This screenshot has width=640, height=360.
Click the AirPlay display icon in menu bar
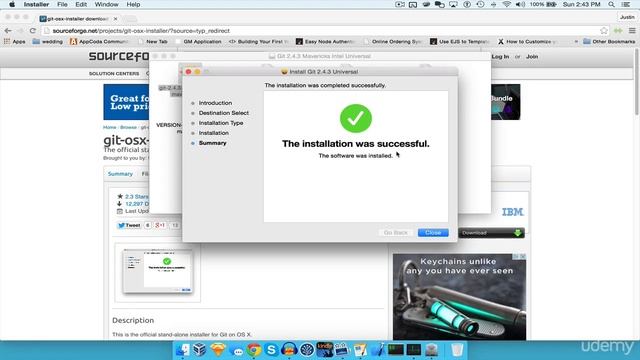[x=453, y=4]
